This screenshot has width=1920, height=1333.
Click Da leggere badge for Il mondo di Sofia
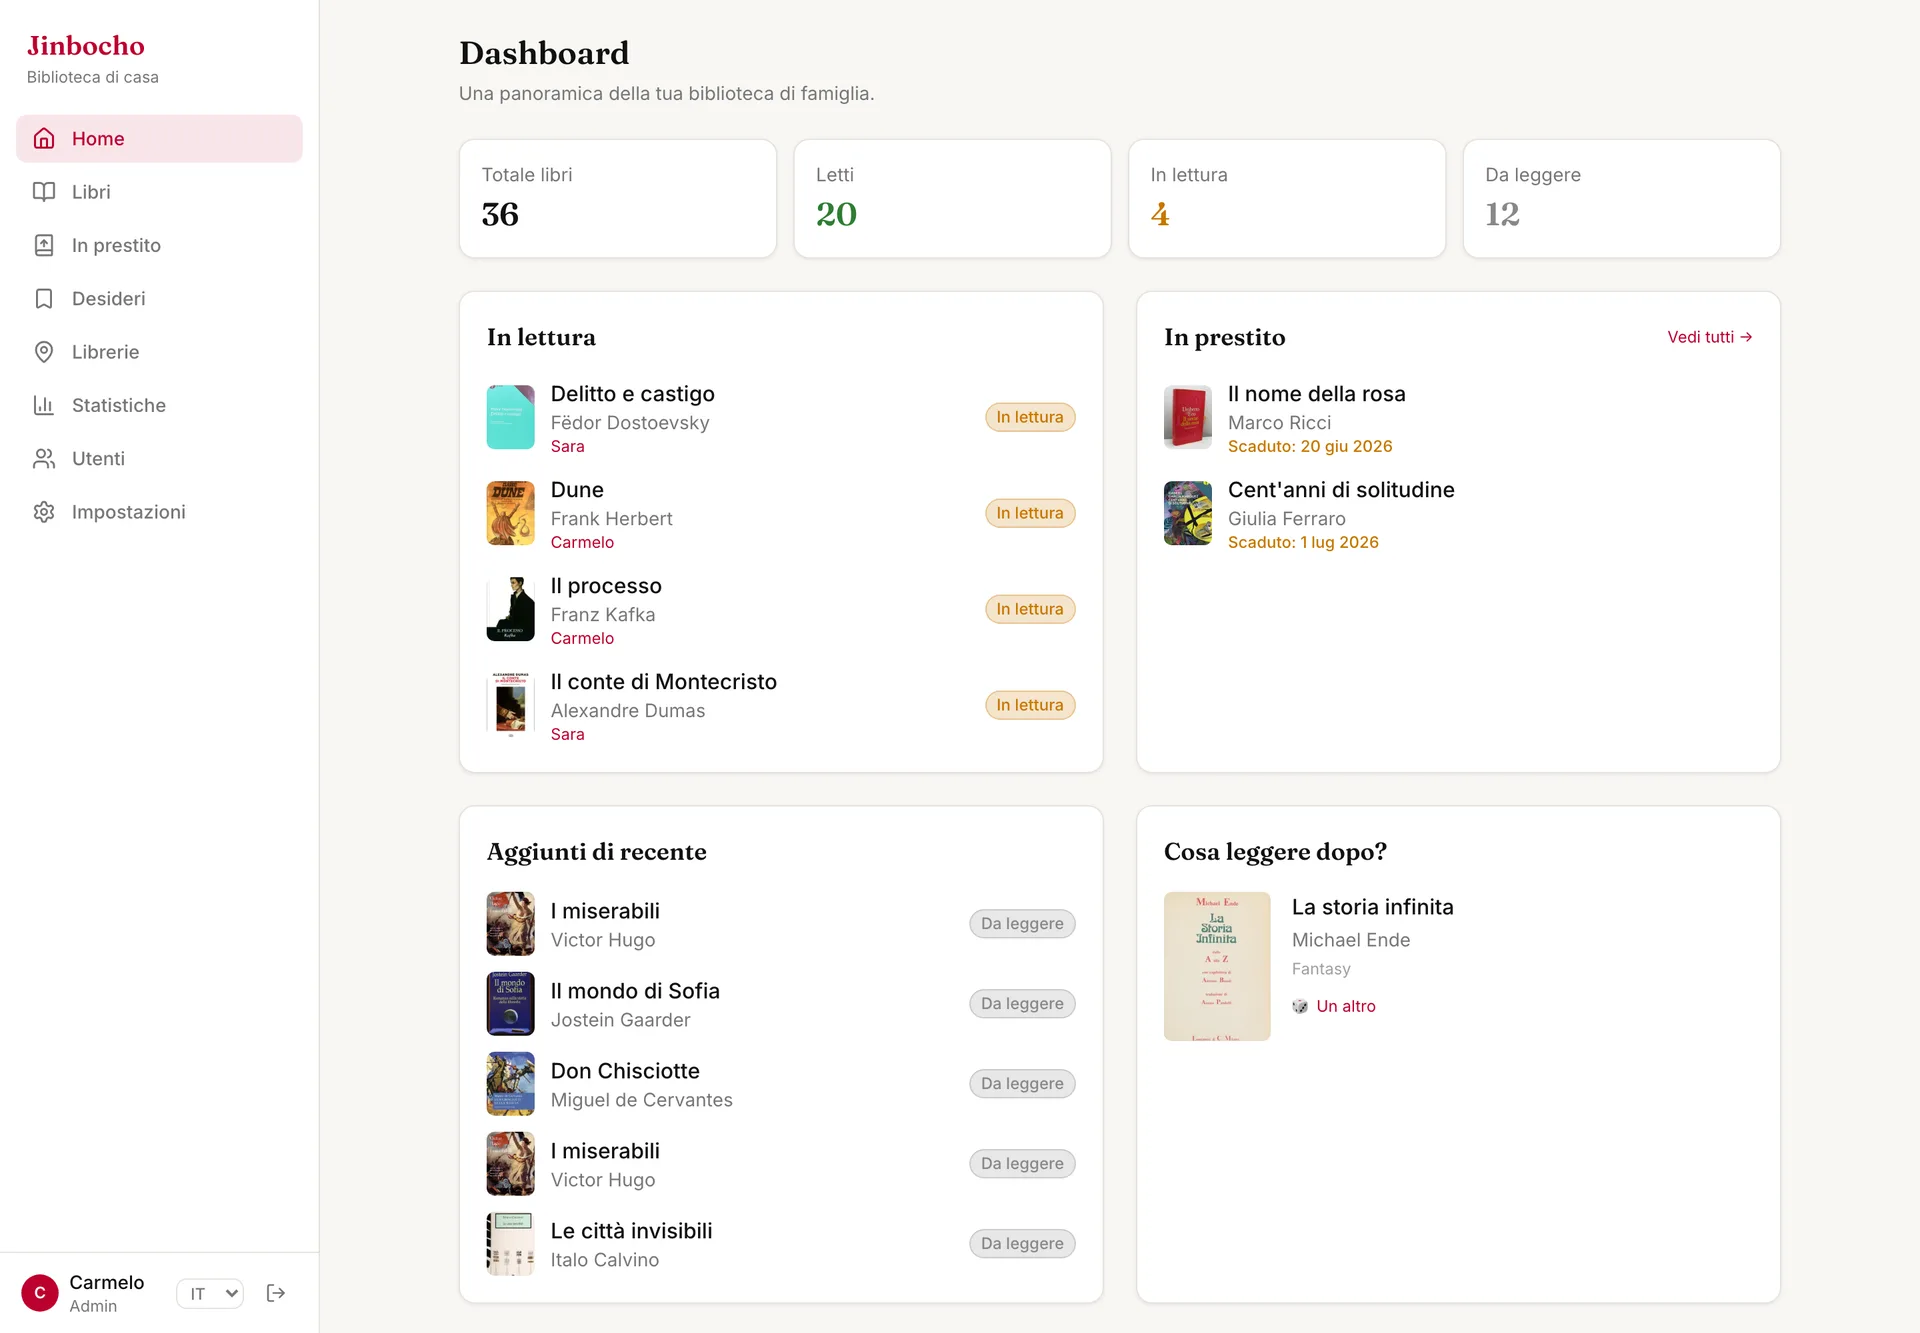(1022, 1004)
